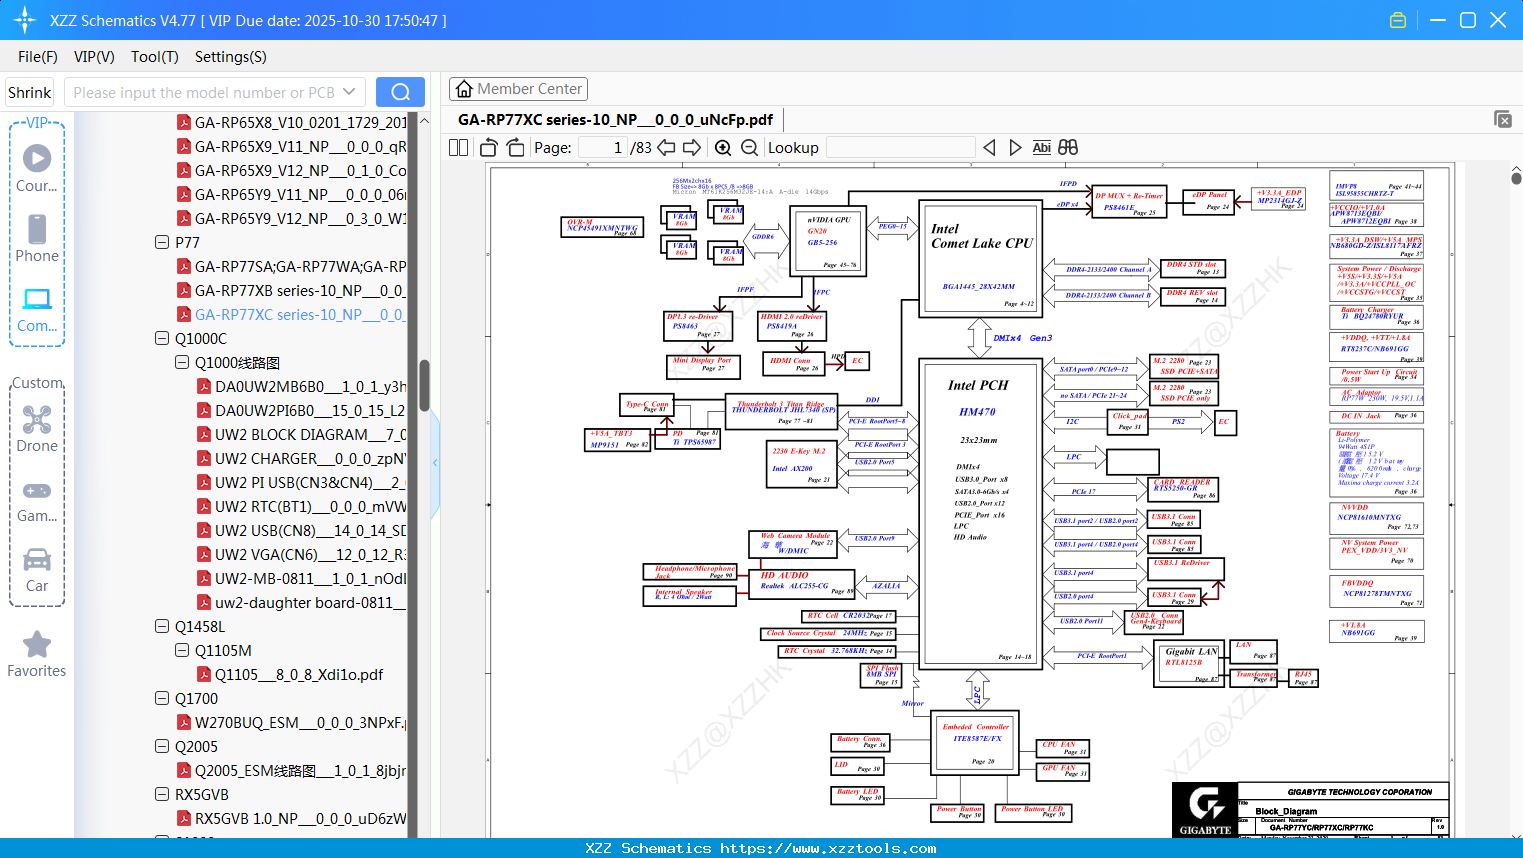The height and width of the screenshot is (858, 1523).
Task: Collapse the file tree panel handle
Action: coord(435,462)
